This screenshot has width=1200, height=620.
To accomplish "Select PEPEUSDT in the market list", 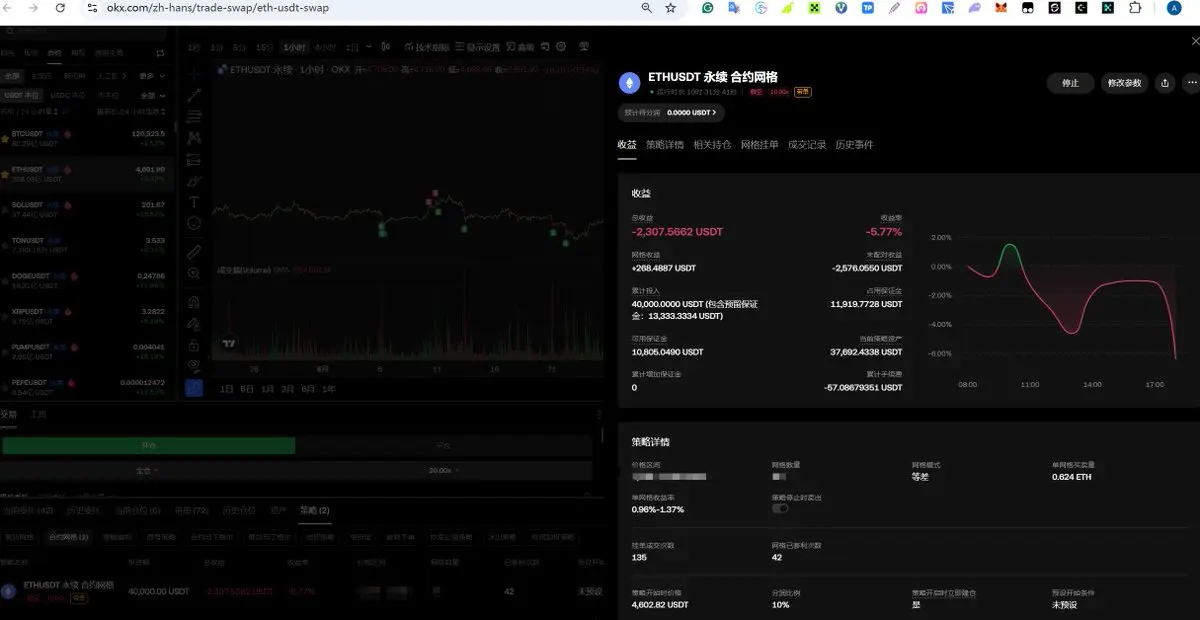I will [88, 387].
